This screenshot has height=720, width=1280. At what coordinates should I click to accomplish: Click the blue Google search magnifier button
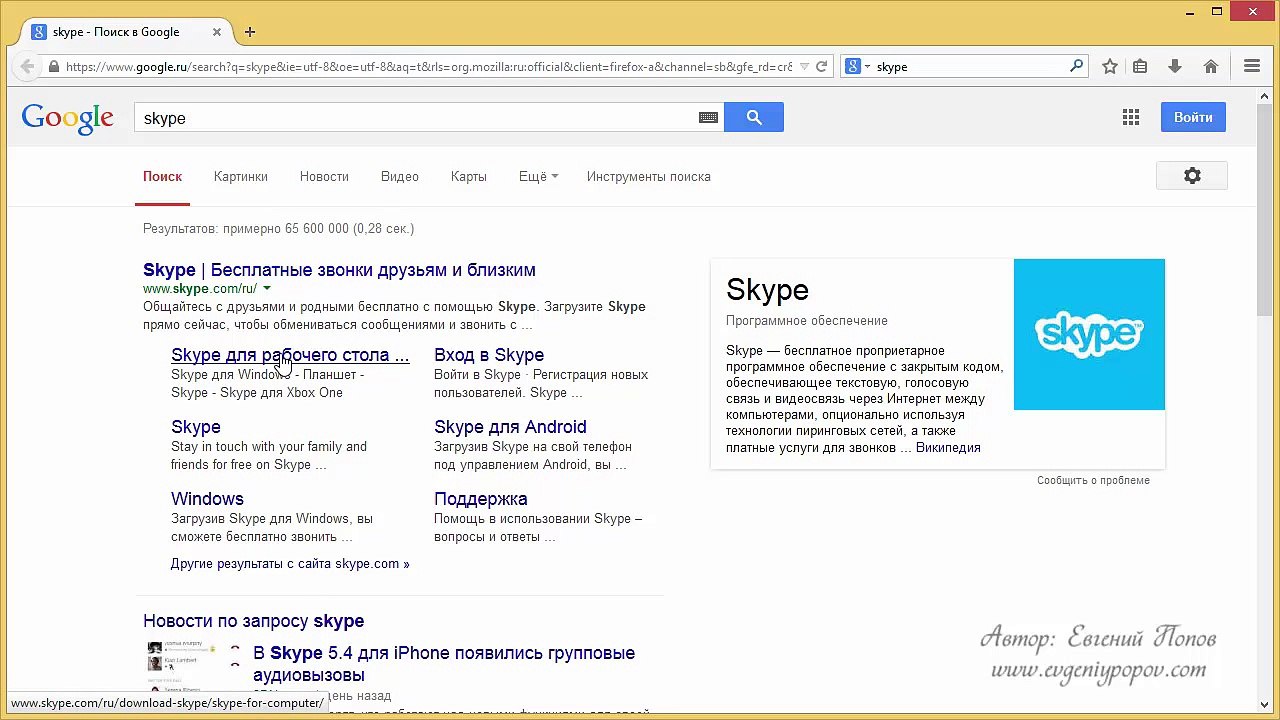click(x=753, y=118)
